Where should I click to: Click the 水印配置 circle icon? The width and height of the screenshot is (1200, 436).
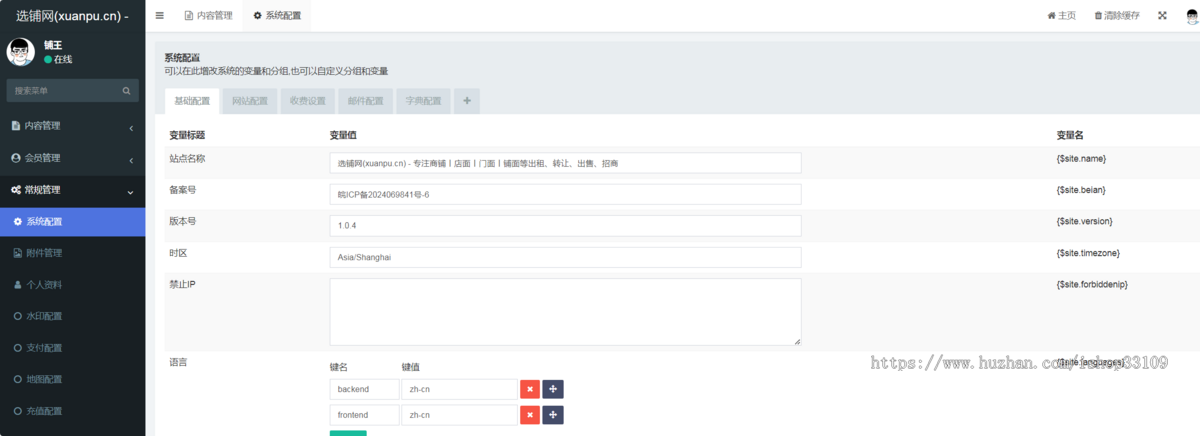[x=18, y=316]
